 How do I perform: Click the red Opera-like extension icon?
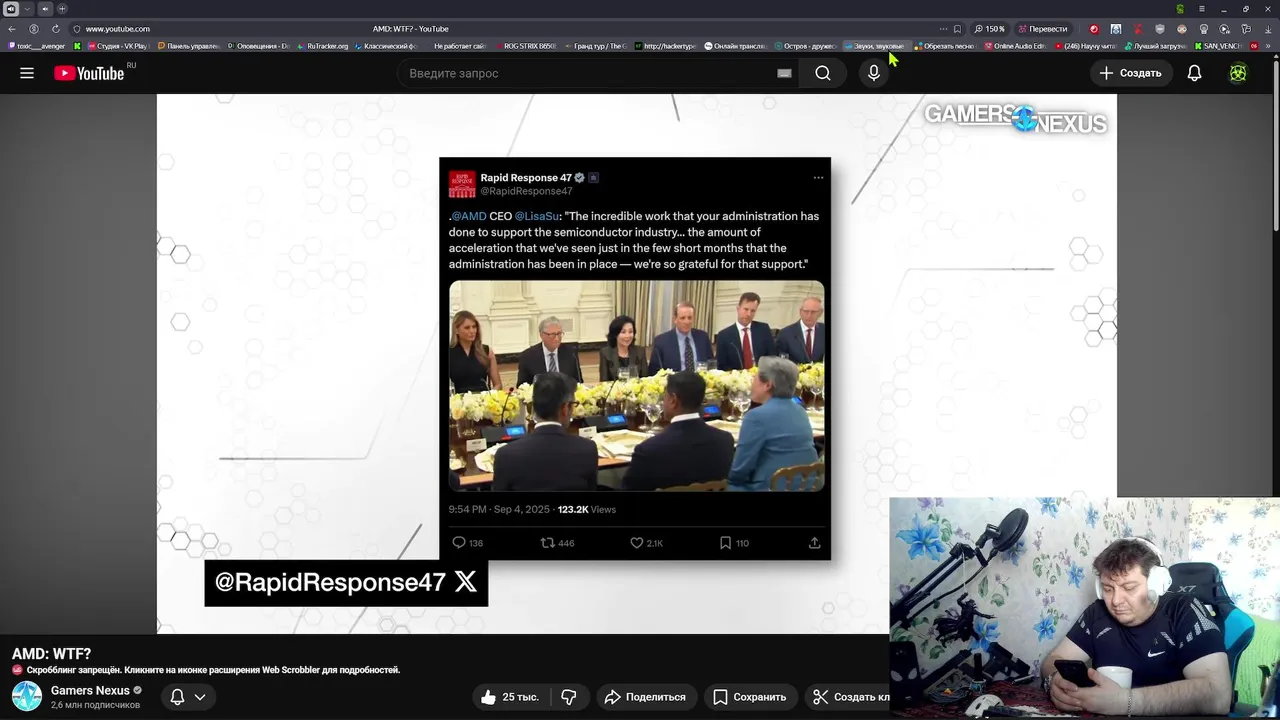pos(1094,29)
